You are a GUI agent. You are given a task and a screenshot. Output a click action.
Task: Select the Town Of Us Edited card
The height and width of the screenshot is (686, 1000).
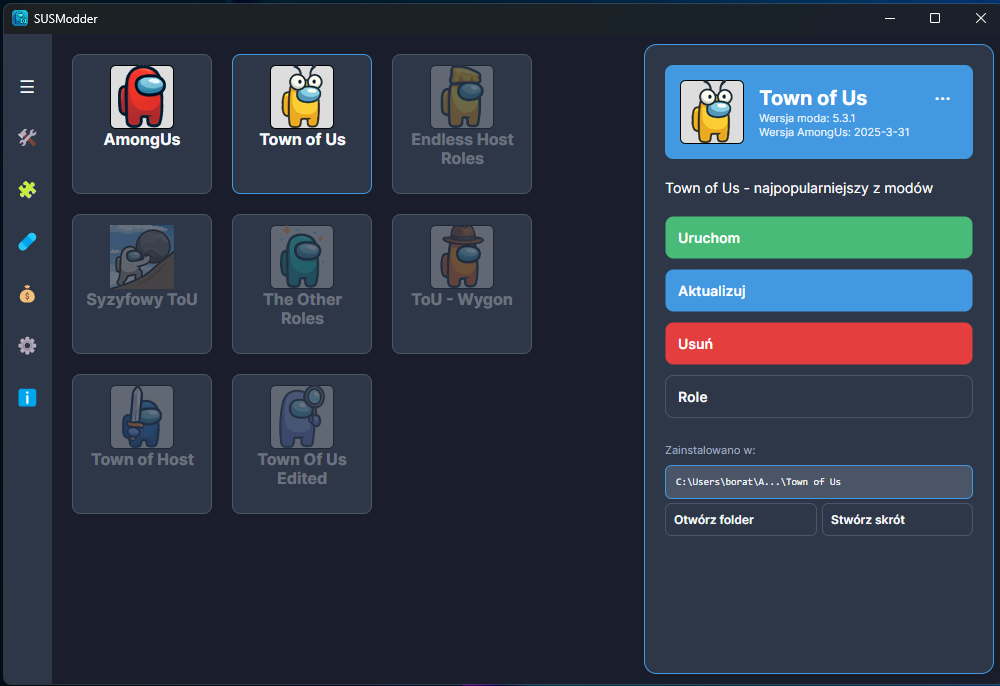pos(302,444)
